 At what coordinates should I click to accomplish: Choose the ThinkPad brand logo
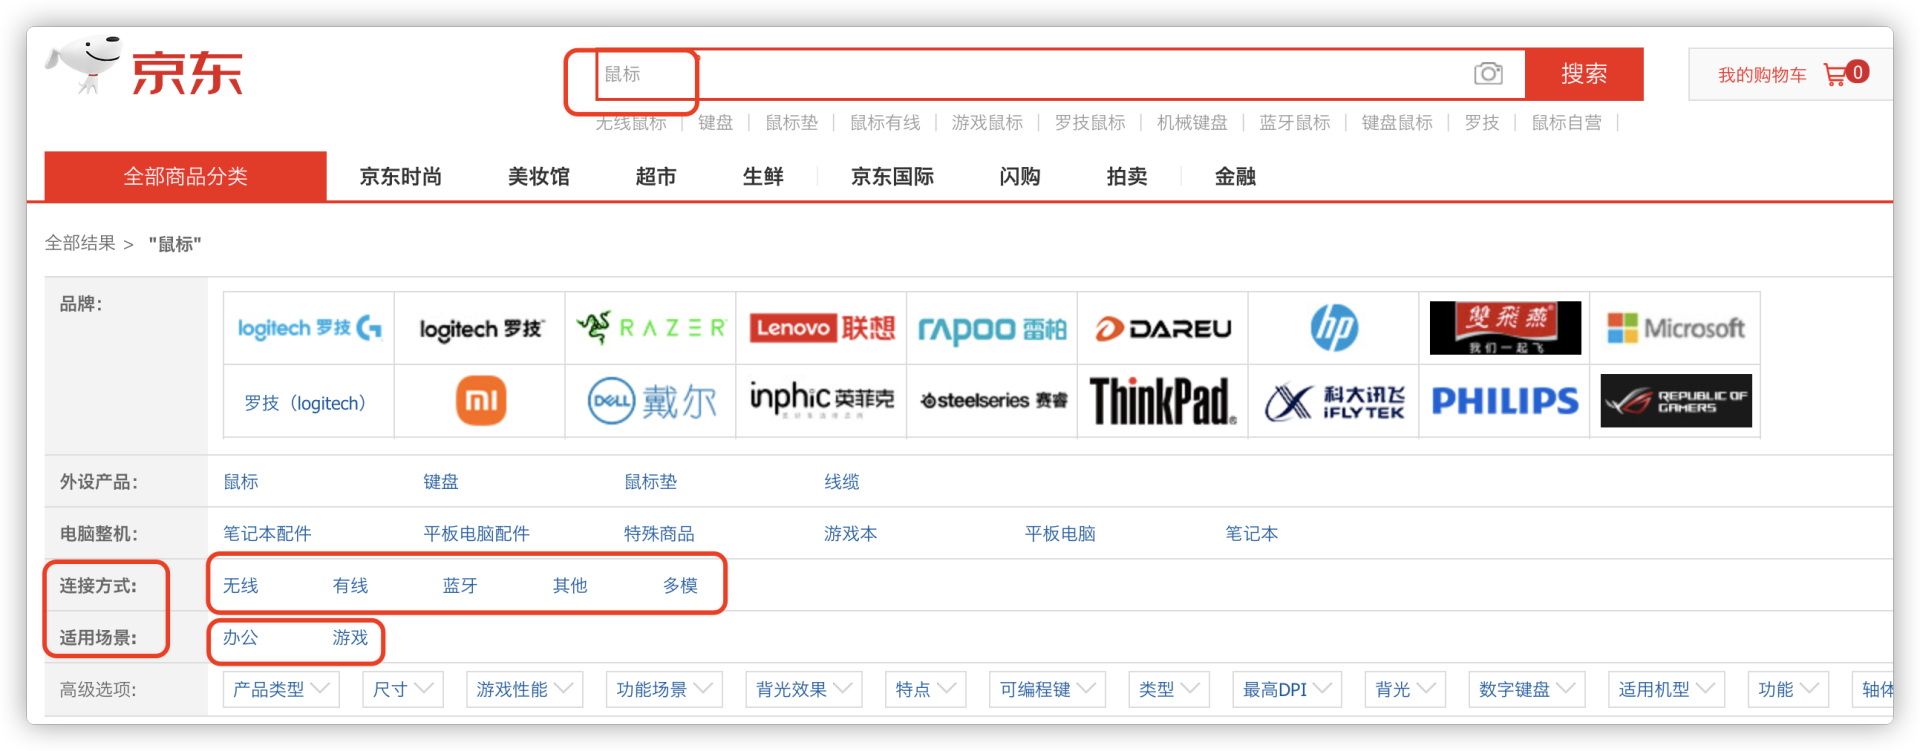point(1163,401)
